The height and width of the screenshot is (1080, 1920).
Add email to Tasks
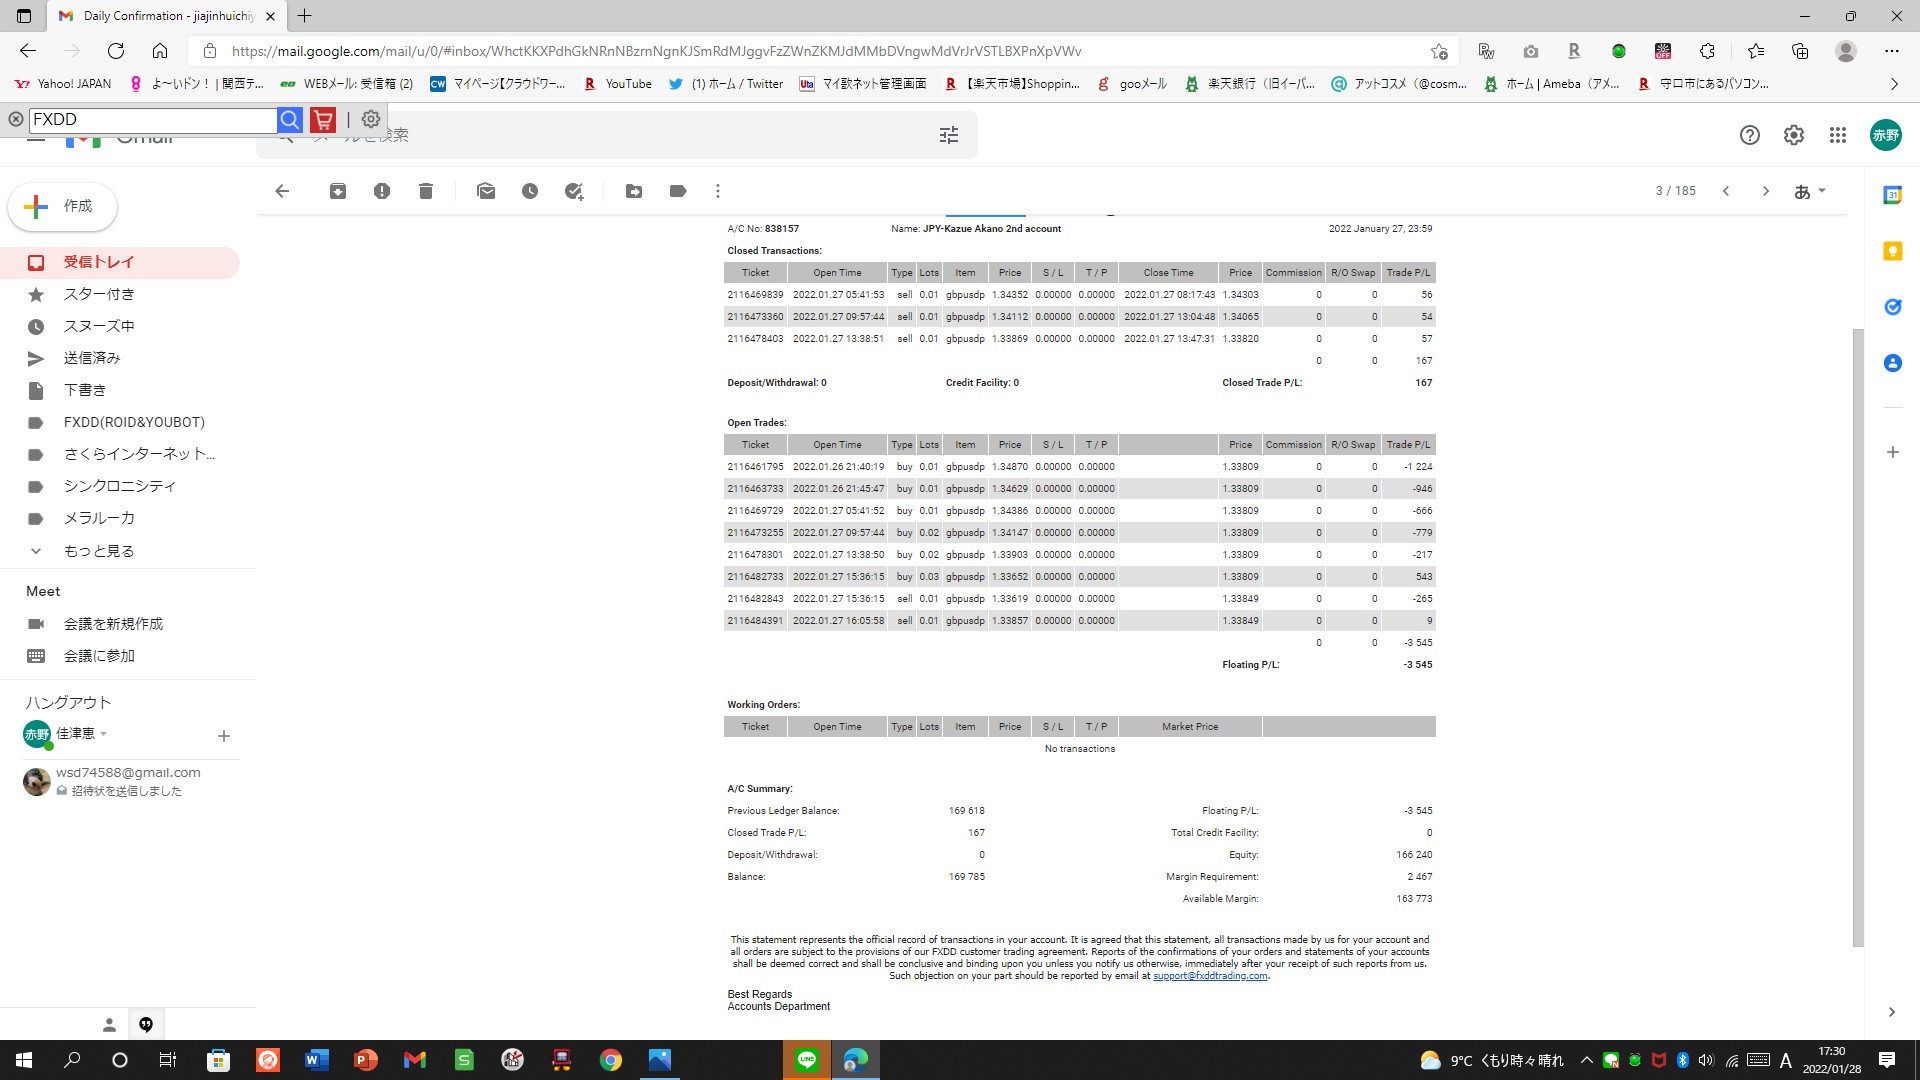click(x=574, y=191)
